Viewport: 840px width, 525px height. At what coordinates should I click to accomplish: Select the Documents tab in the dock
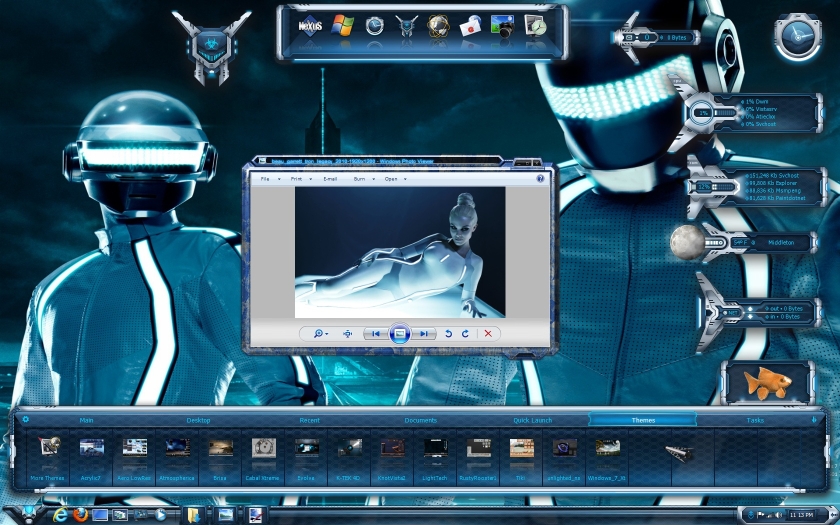(x=420, y=420)
